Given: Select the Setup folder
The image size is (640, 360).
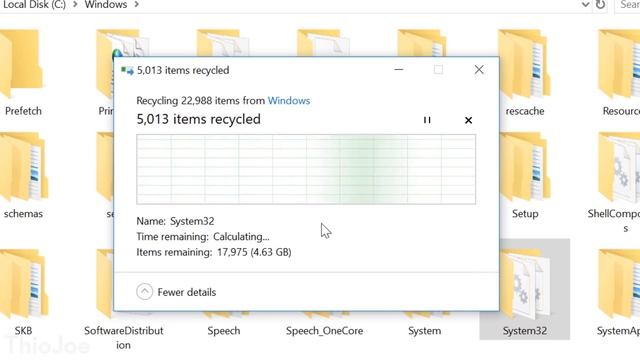Looking at the screenshot, I should [524, 176].
